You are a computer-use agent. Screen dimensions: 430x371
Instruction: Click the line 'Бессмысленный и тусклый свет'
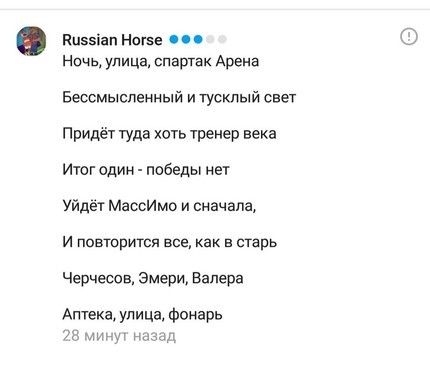tap(179, 98)
